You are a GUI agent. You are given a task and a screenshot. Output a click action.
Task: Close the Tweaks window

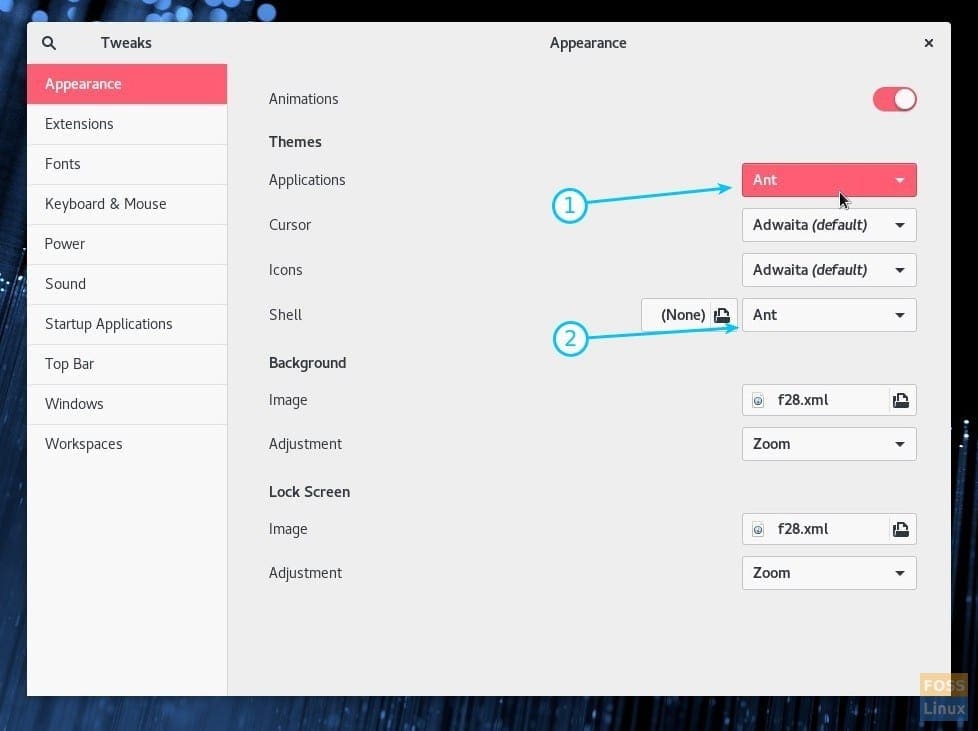928,43
